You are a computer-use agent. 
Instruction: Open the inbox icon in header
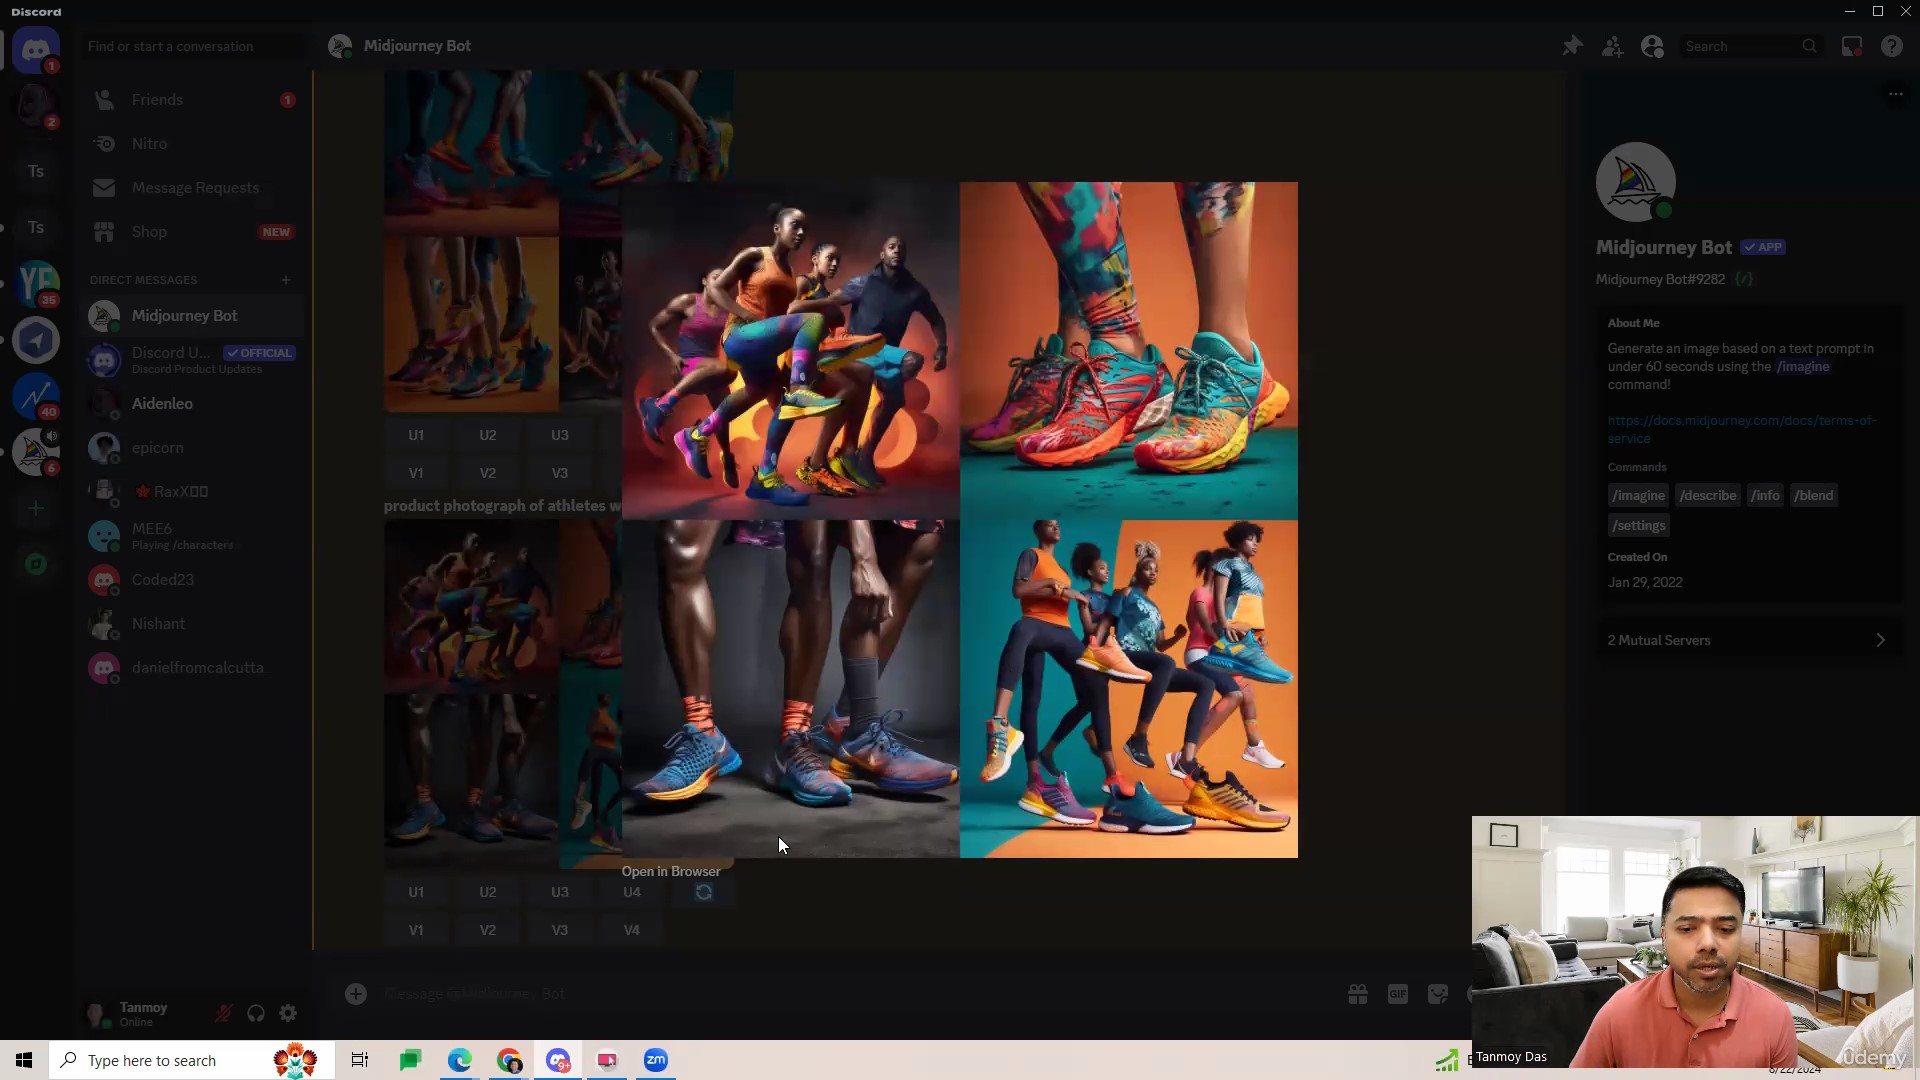click(x=1852, y=46)
